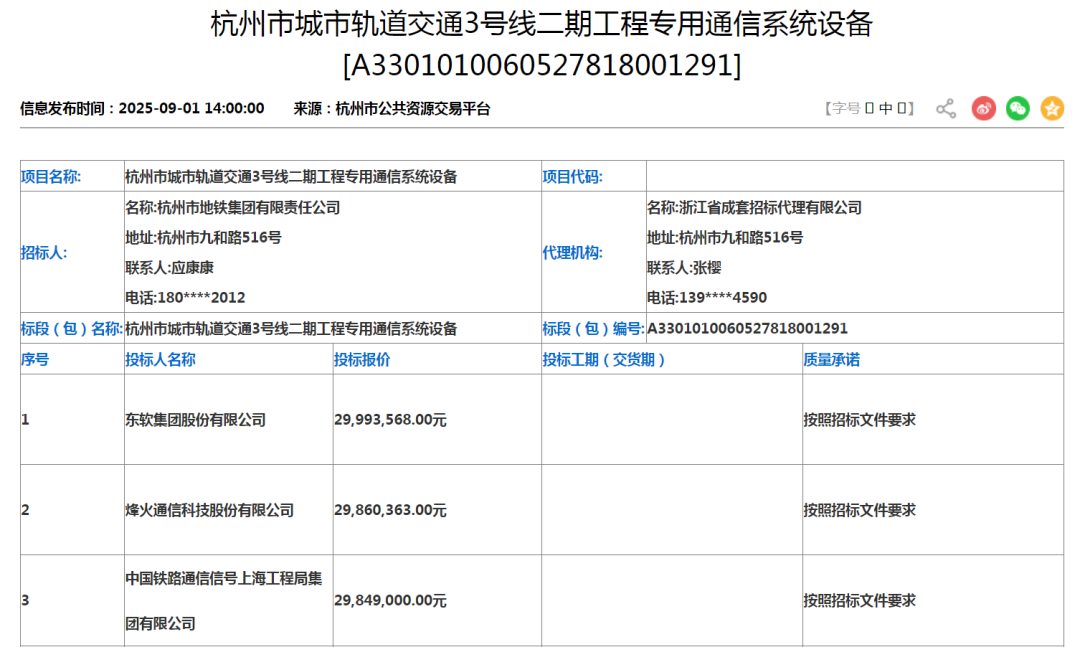Click the agency address under 代理机构
1080x647 pixels.
point(725,238)
